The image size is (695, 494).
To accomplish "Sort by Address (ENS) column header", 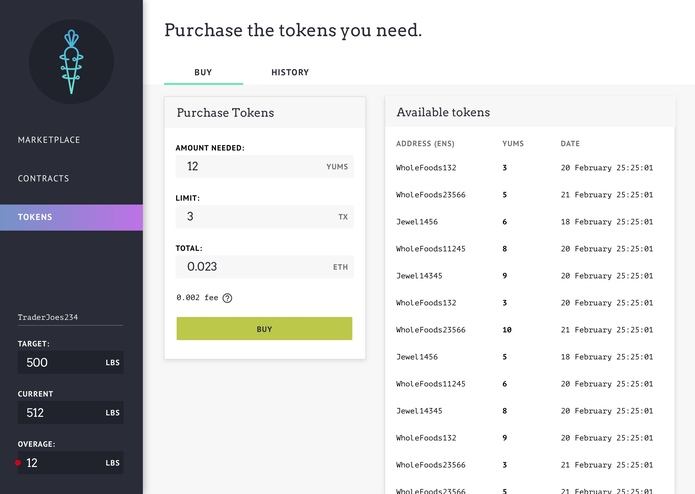I will 425,144.
